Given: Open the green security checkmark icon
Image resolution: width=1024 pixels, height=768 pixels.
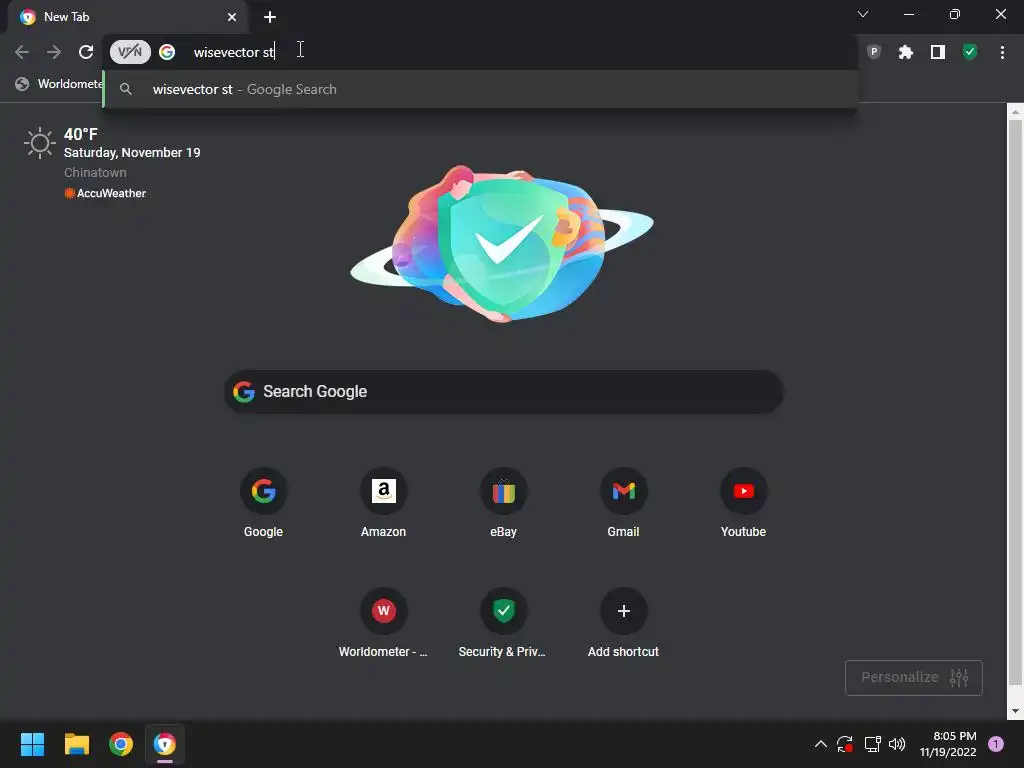Looking at the screenshot, I should pyautogui.click(x=970, y=52).
